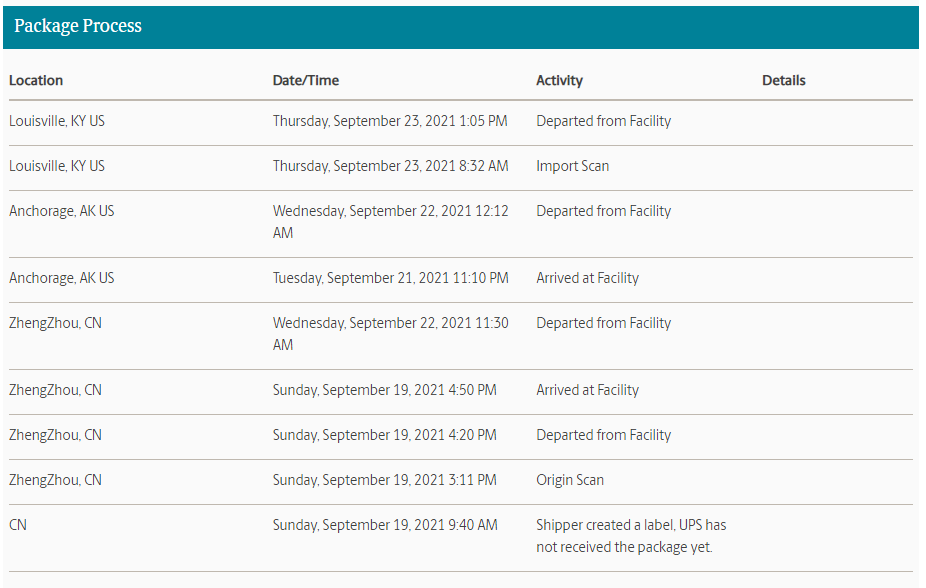The image size is (926, 588).
Task: Click the Package Process header title
Action: [78, 27]
